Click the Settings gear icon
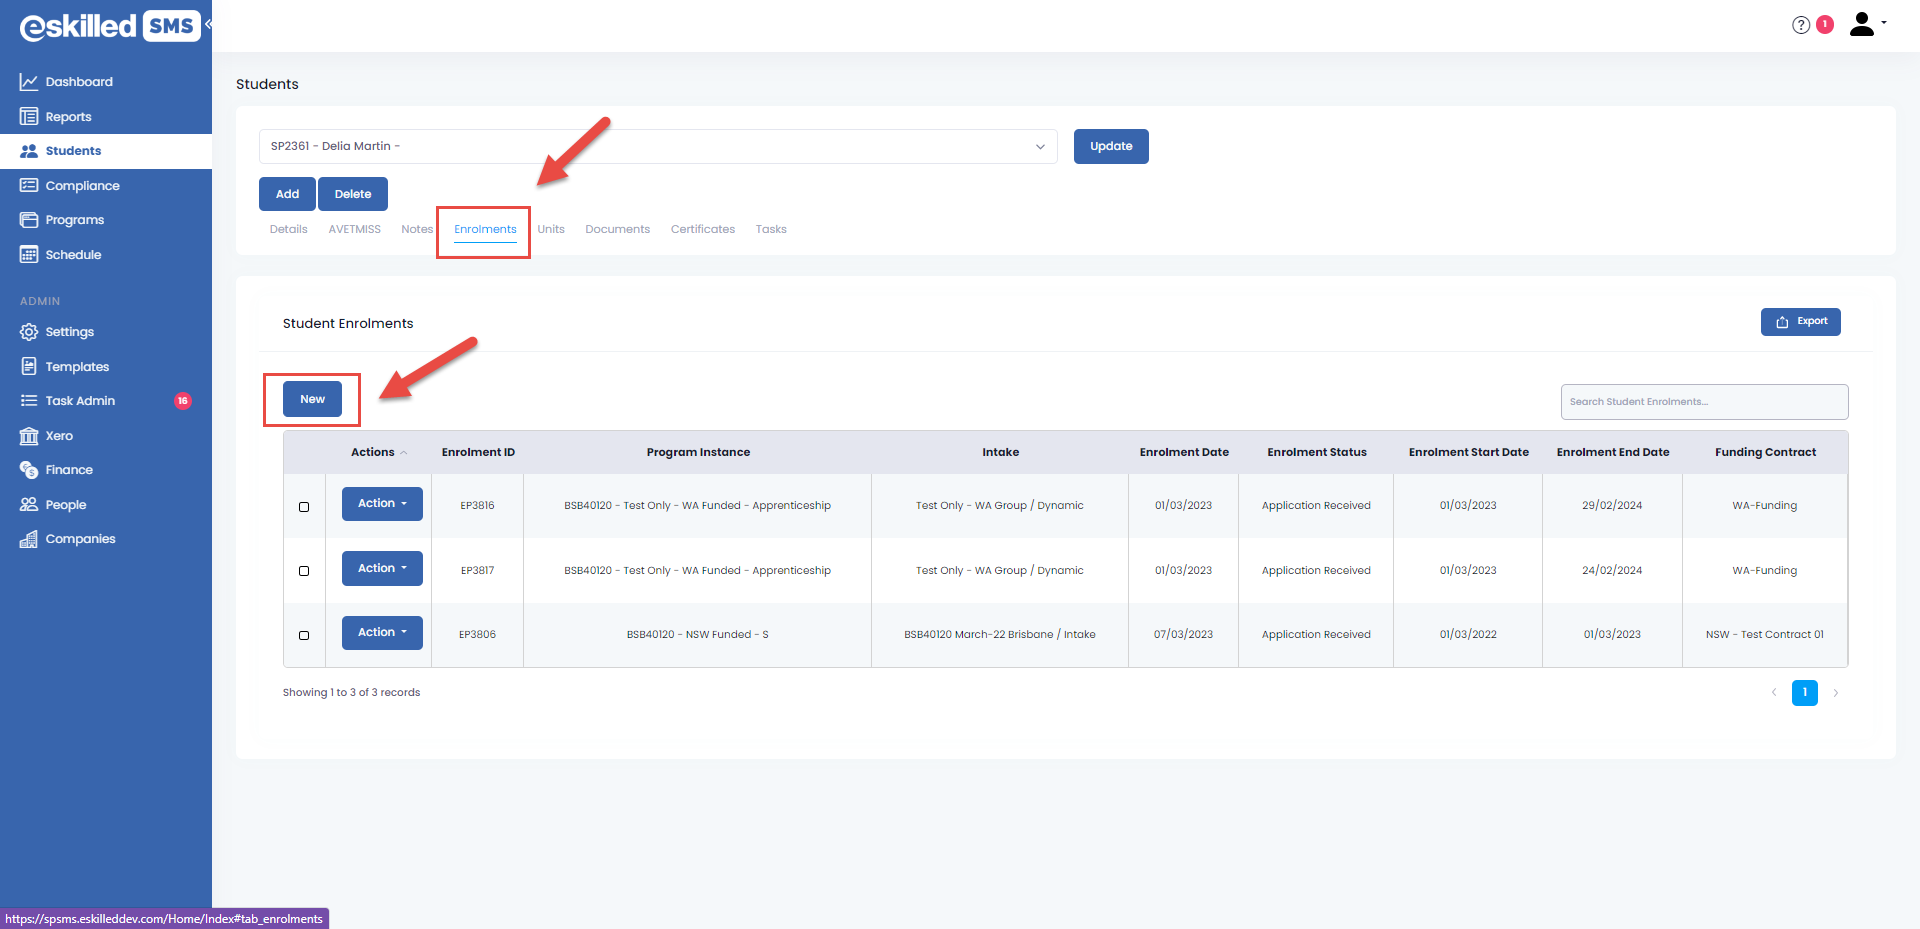This screenshot has height=929, width=1920. pyautogui.click(x=29, y=332)
